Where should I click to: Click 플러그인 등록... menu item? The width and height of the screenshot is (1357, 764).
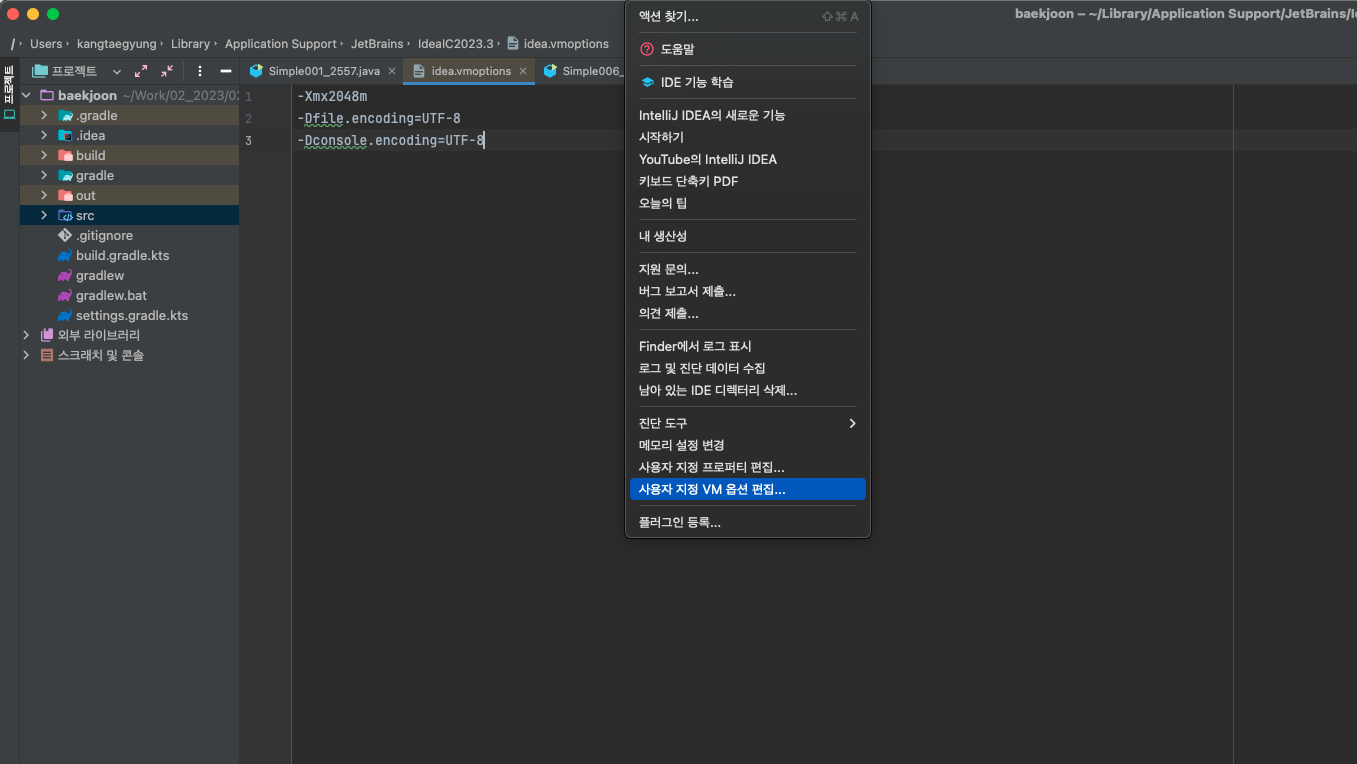coord(748,522)
